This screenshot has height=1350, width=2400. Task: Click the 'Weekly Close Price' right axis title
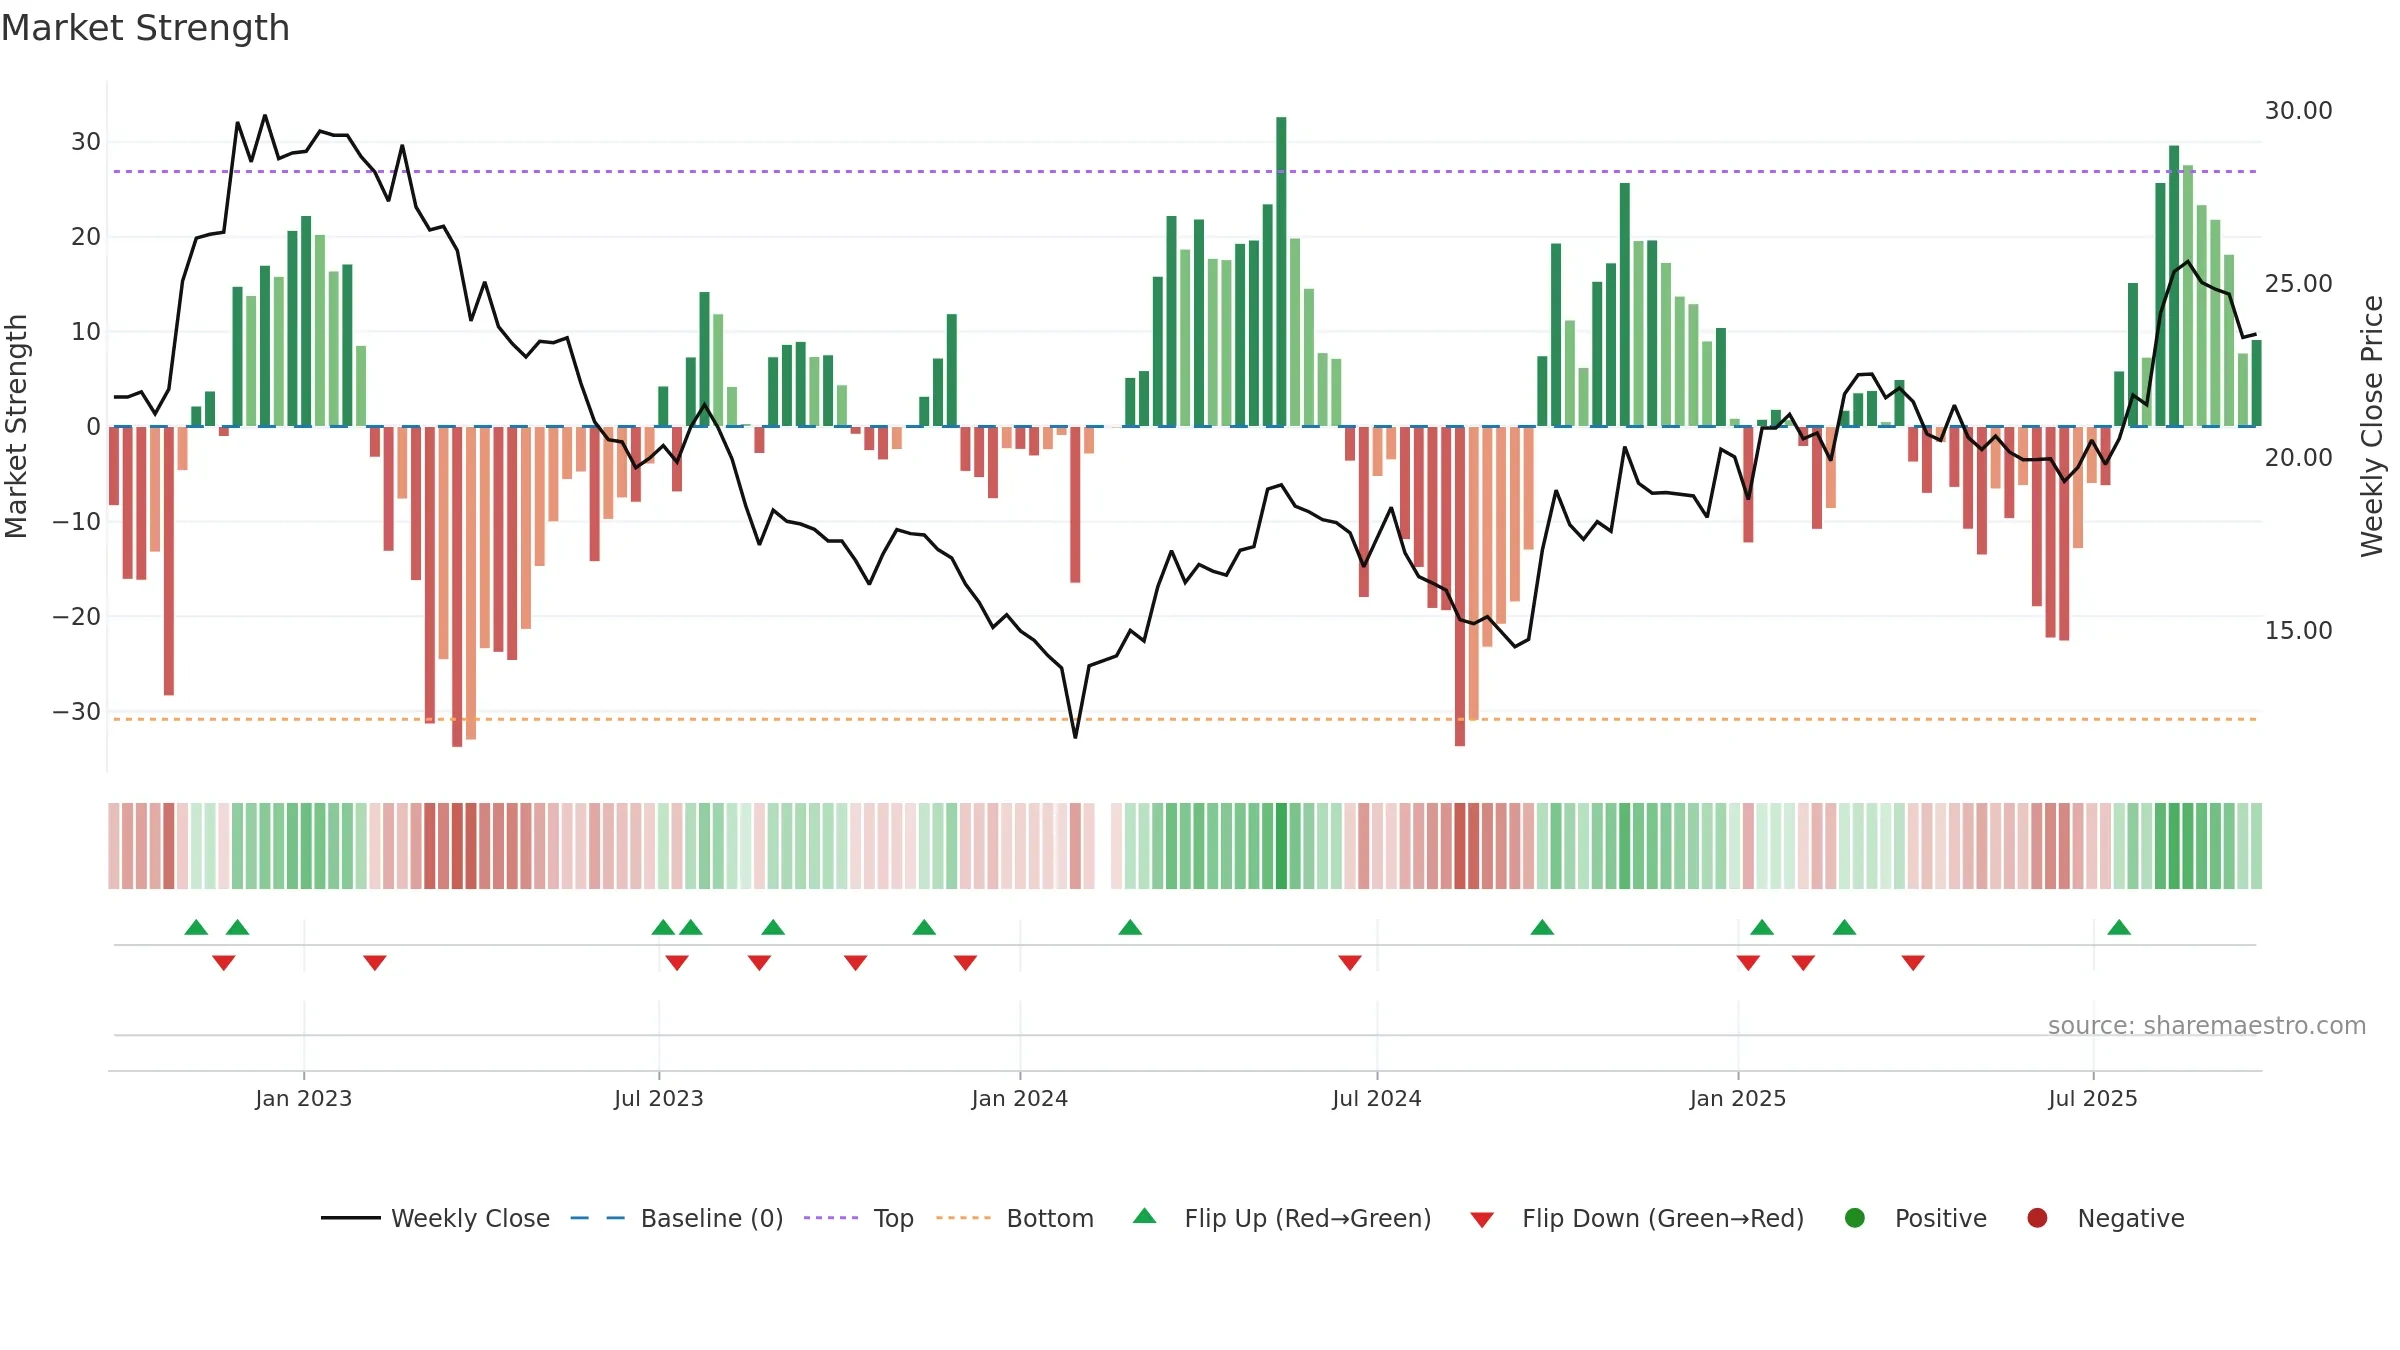click(2372, 426)
